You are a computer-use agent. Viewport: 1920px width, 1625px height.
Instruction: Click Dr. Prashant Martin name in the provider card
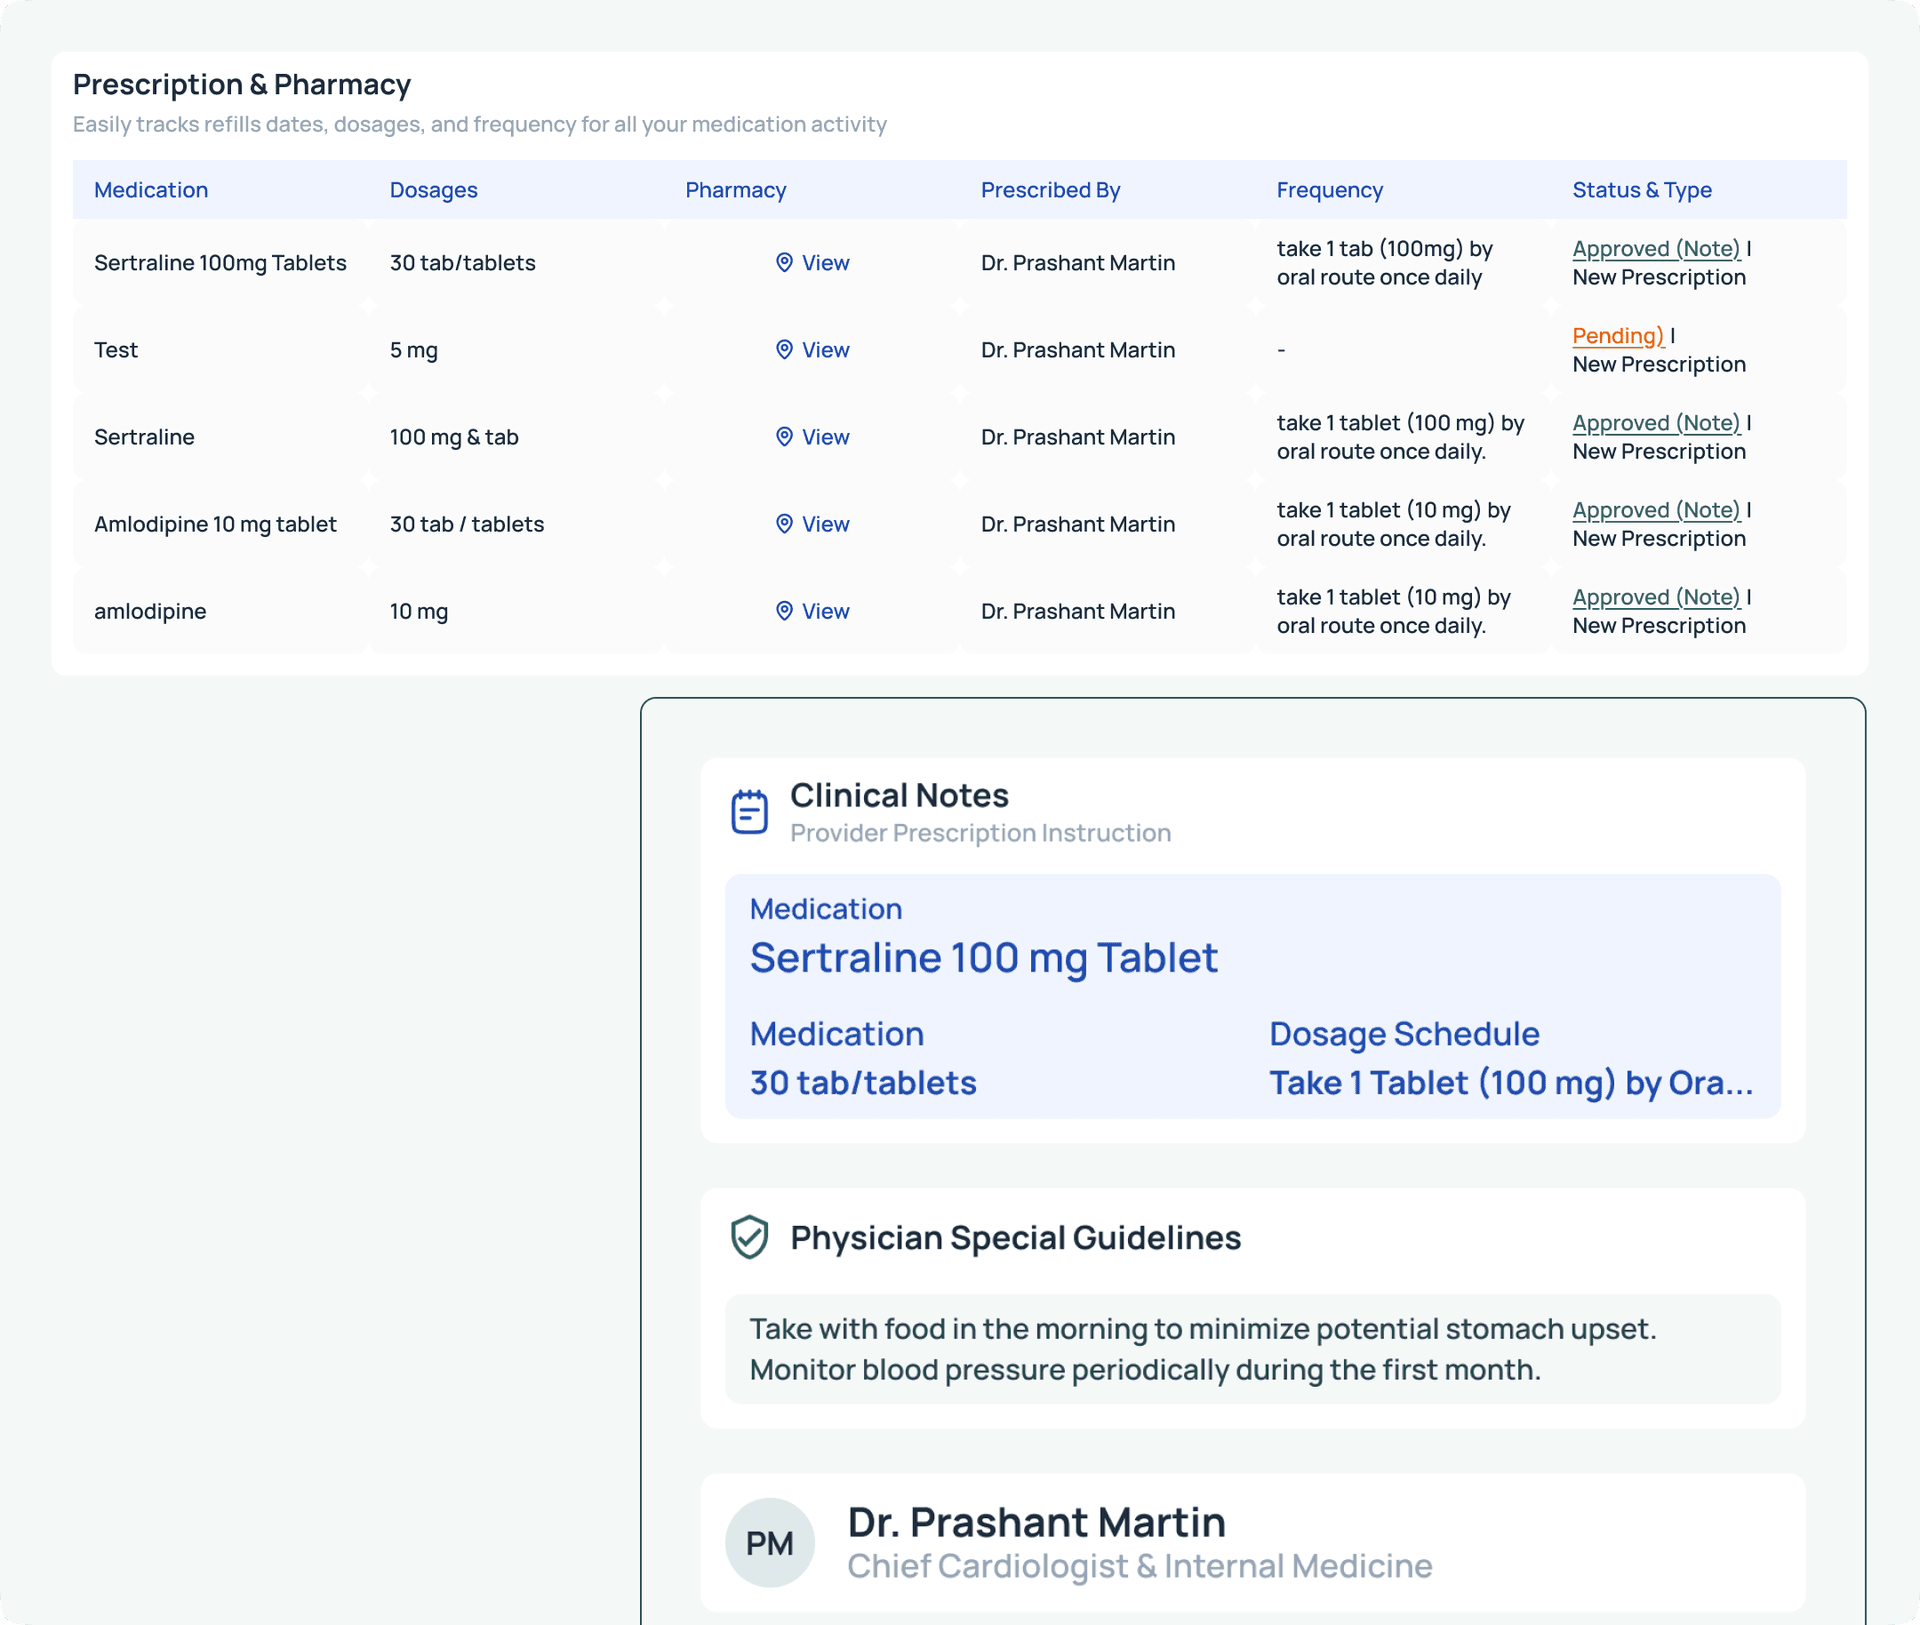(1036, 1521)
